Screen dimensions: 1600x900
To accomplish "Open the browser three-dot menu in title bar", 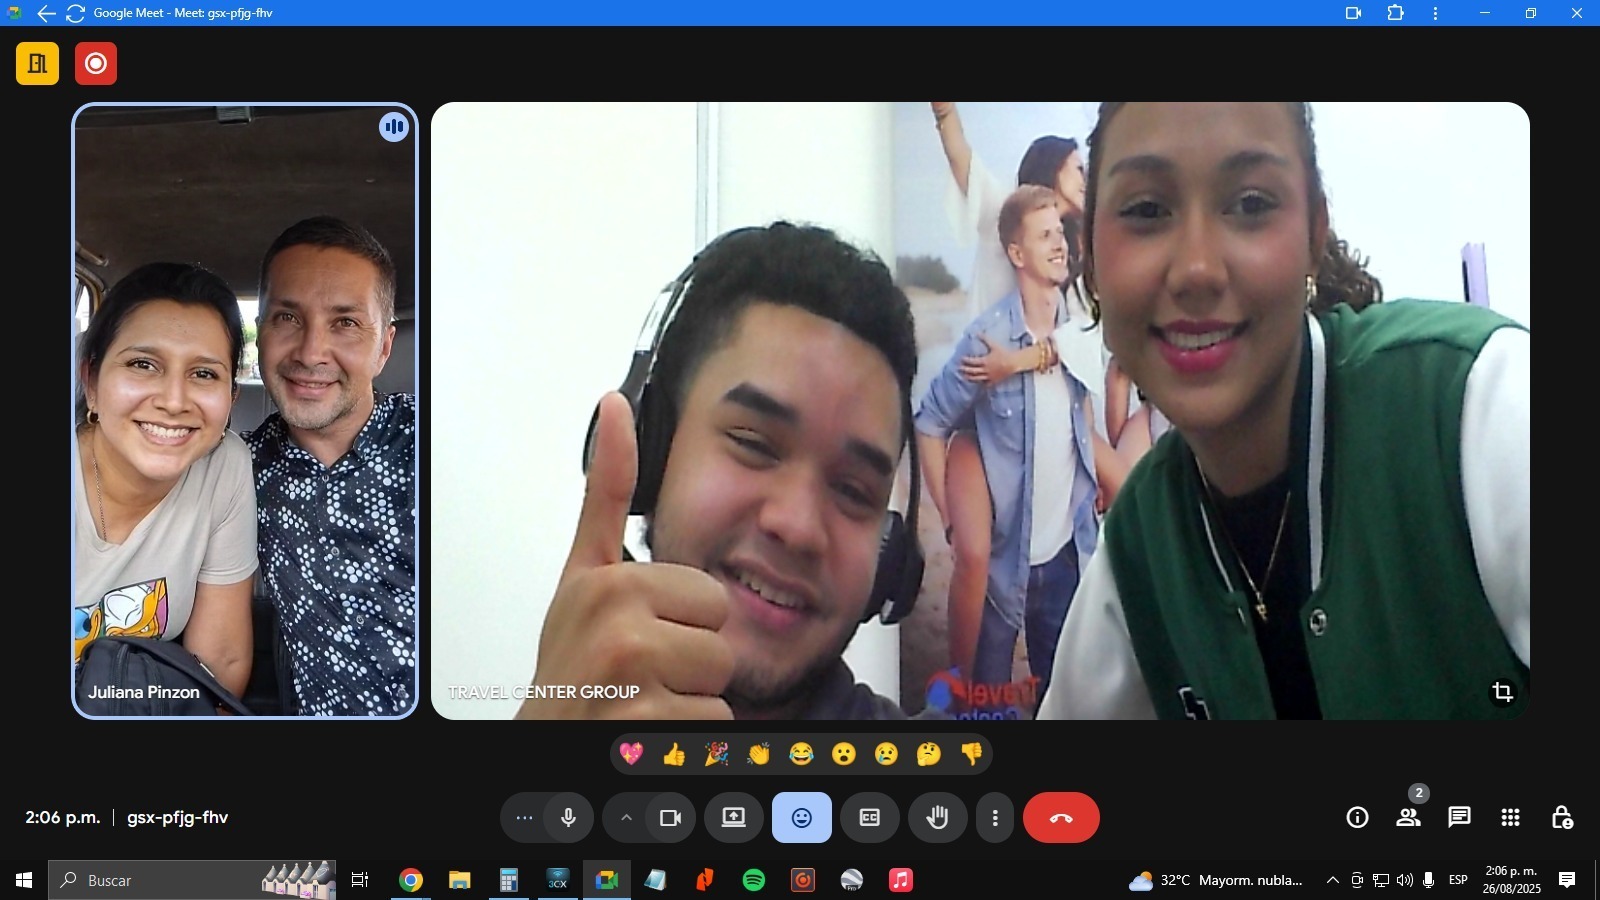I will coord(1436,13).
